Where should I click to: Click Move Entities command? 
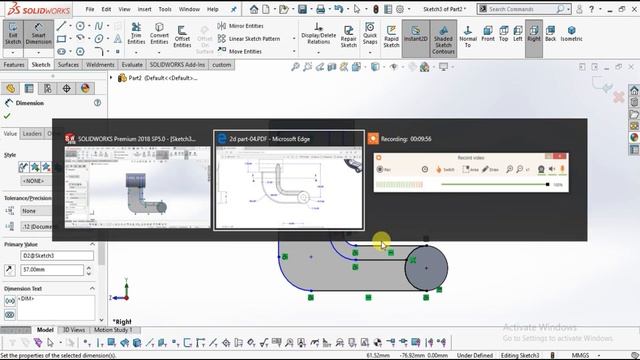coord(240,51)
